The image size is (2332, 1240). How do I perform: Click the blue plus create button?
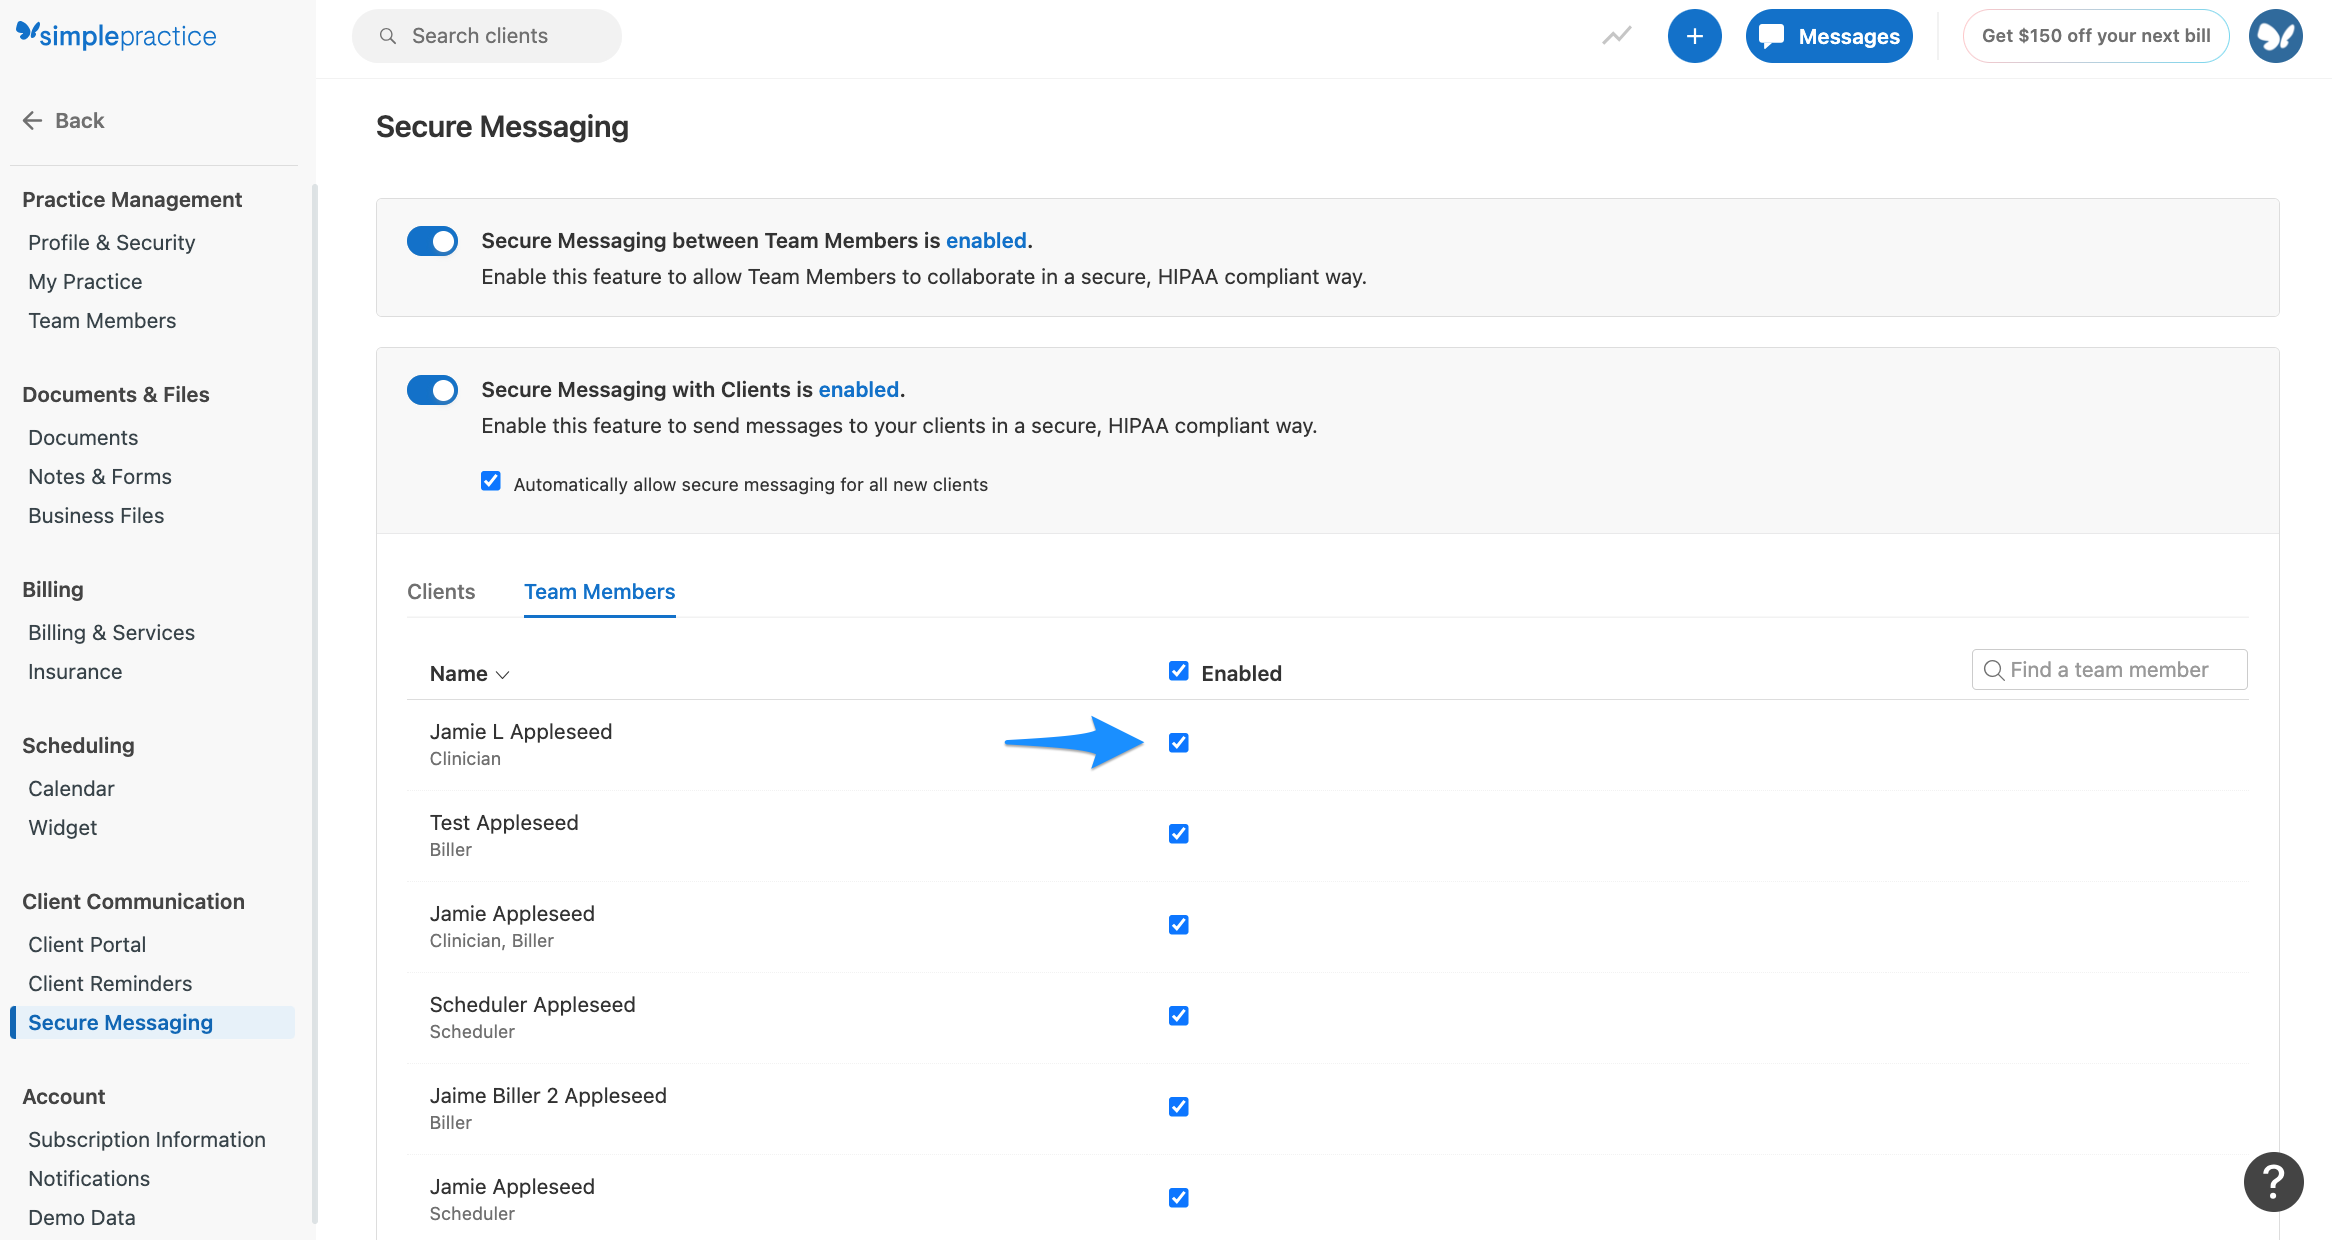[x=1694, y=35]
